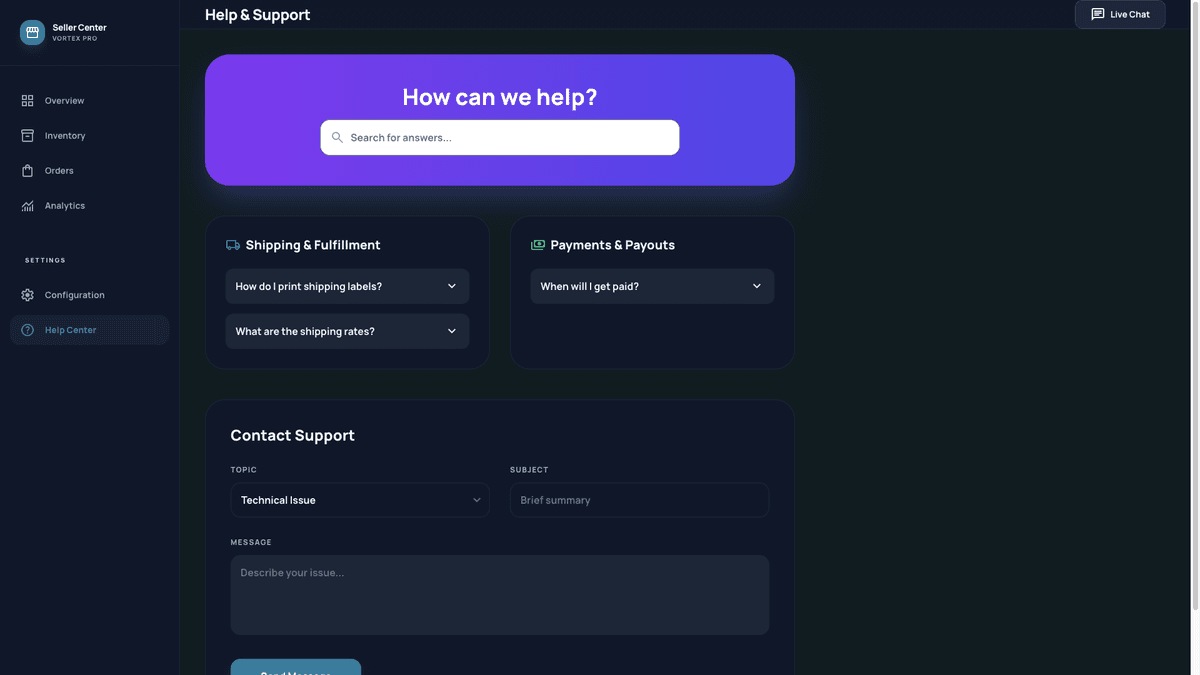
Task: Open the Topic dropdown showing Technical Issue
Action: point(360,500)
